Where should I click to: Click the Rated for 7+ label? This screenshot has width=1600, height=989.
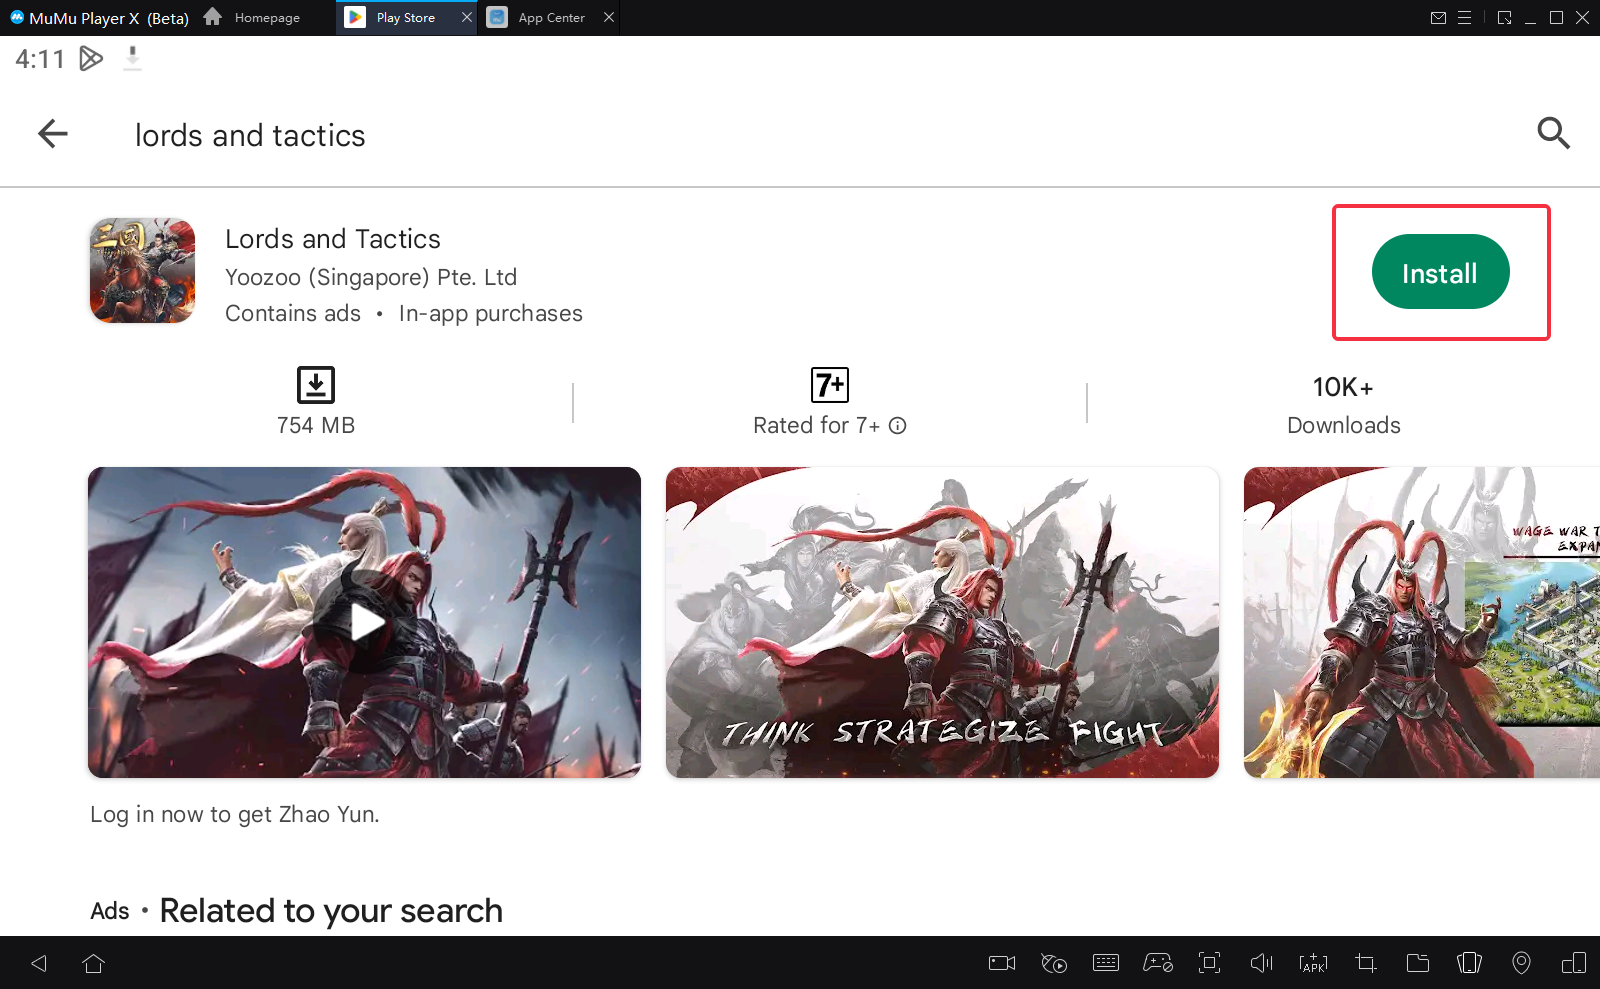pyautogui.click(x=816, y=426)
